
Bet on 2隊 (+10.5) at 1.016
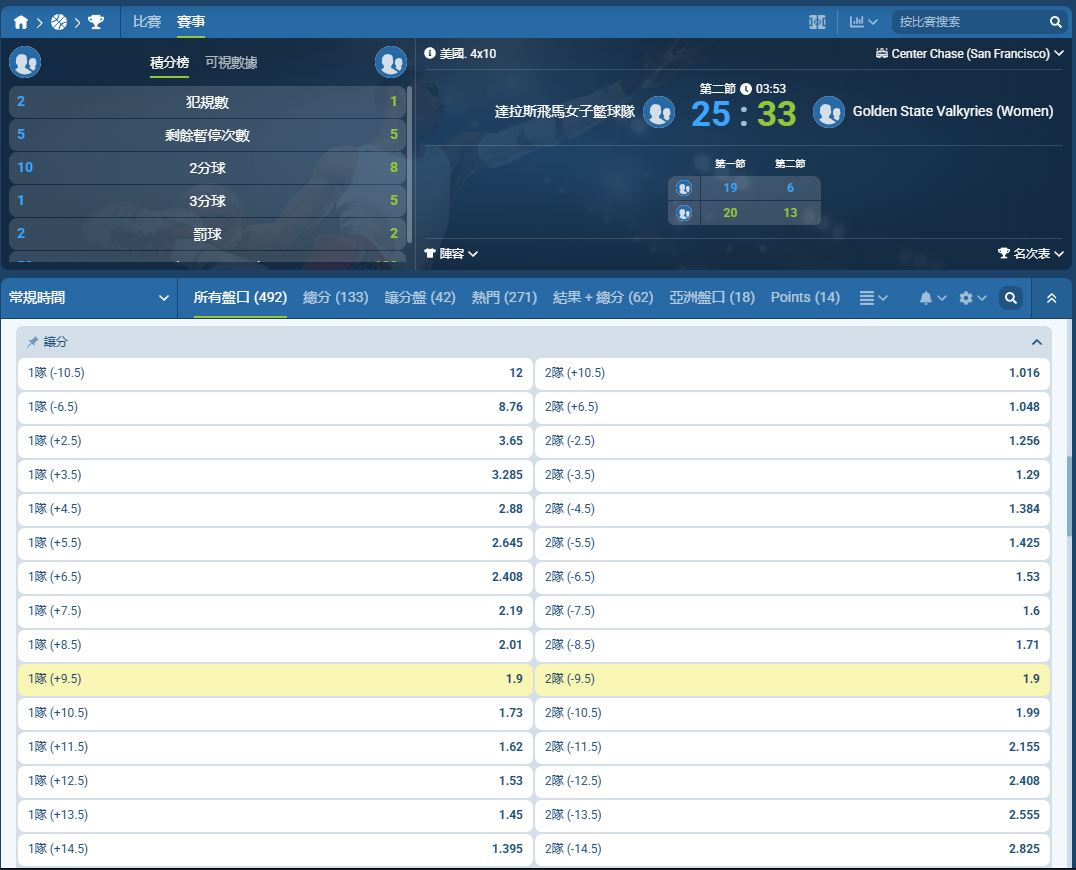(793, 373)
